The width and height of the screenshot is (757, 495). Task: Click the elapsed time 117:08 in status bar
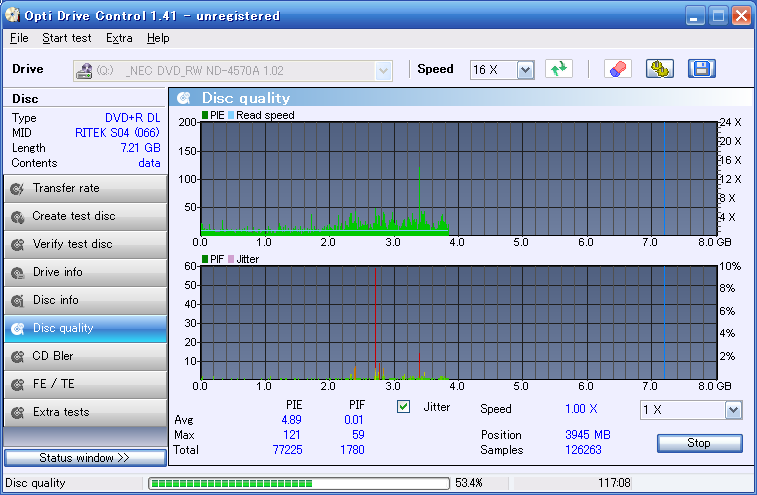(x=614, y=483)
